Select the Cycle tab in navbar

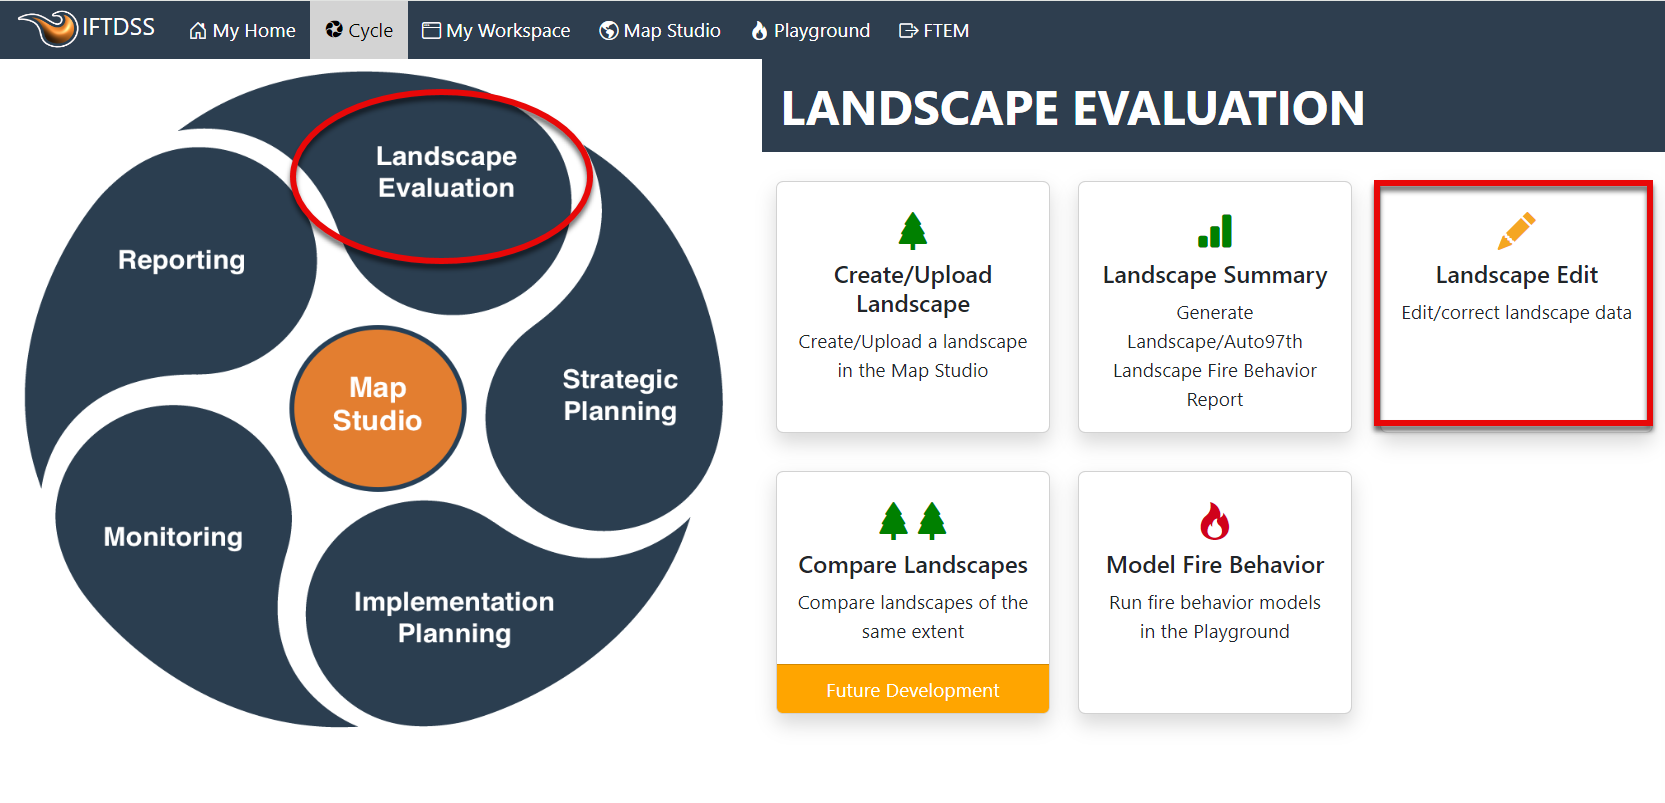pyautogui.click(x=359, y=30)
